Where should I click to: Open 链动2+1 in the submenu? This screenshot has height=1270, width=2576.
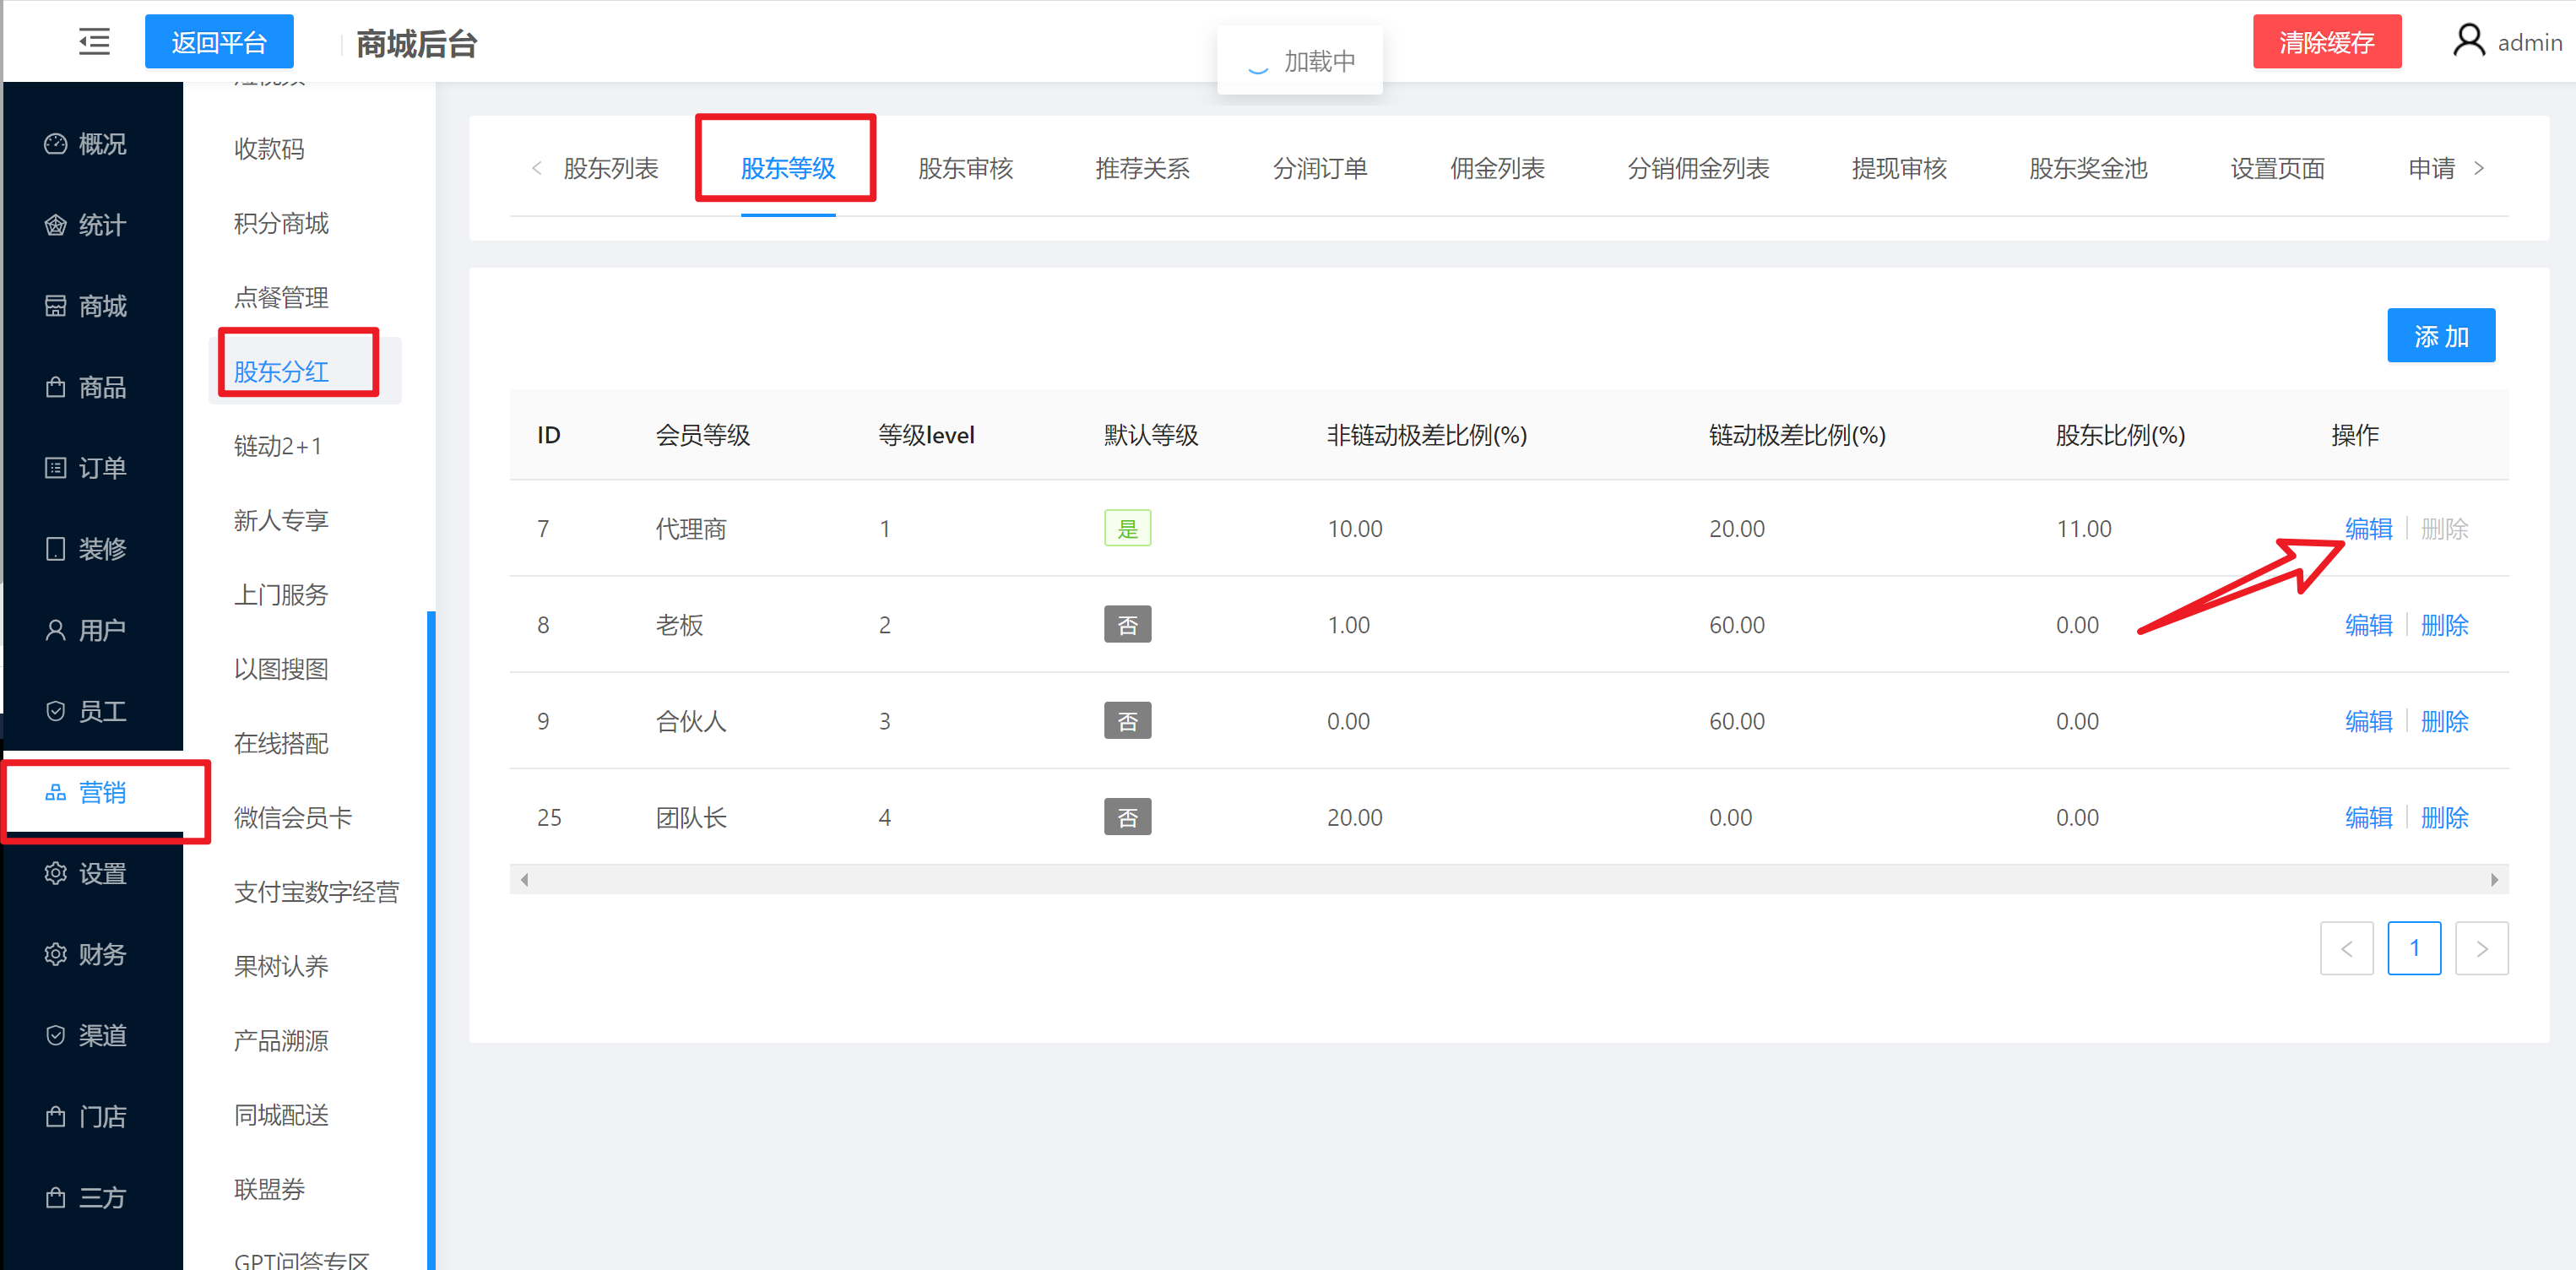tap(279, 446)
